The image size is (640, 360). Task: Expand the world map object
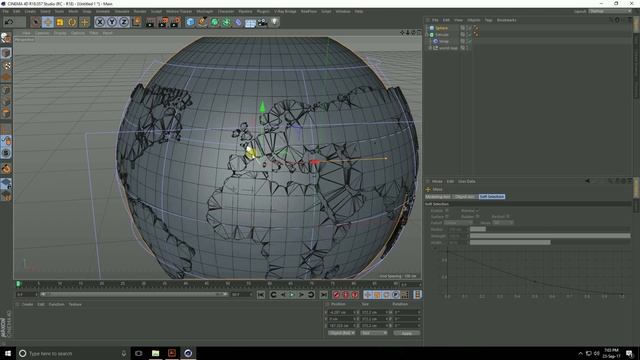click(x=429, y=48)
